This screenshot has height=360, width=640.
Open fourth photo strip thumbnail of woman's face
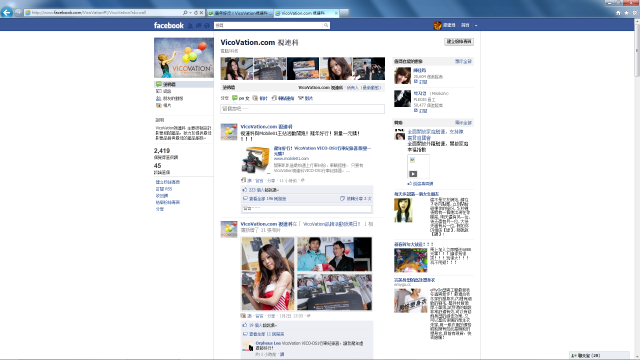[336, 69]
